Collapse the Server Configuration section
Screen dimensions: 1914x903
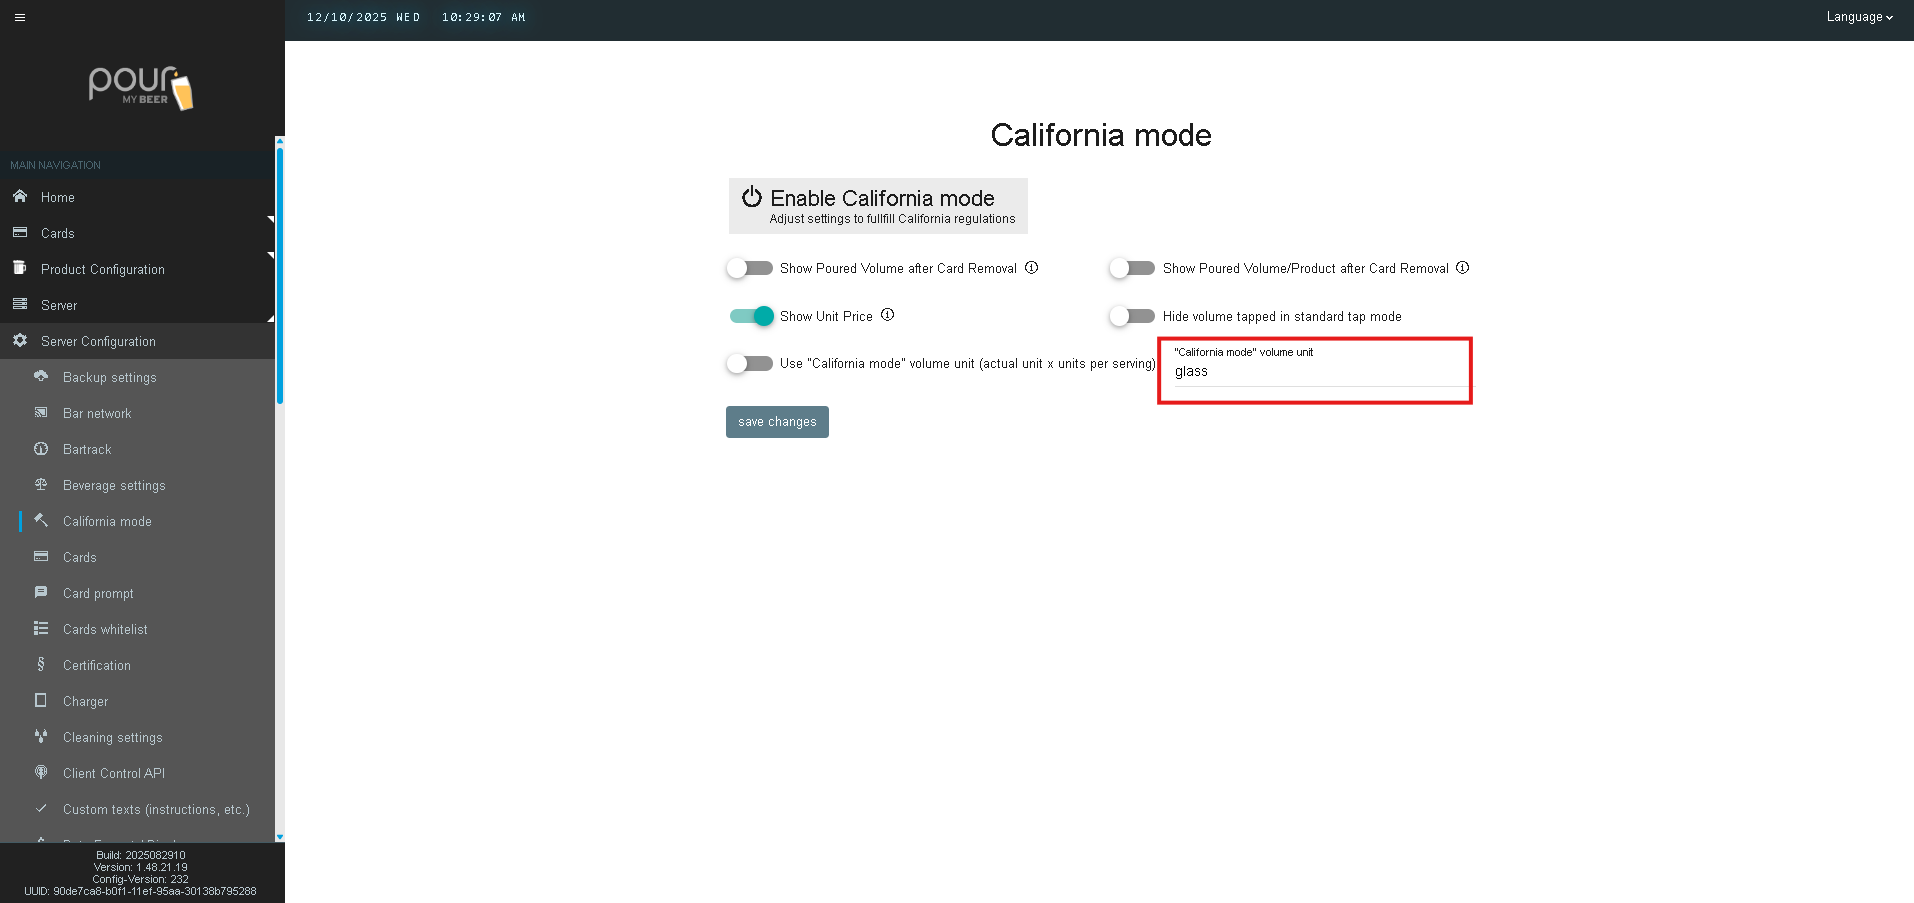pyautogui.click(x=98, y=341)
